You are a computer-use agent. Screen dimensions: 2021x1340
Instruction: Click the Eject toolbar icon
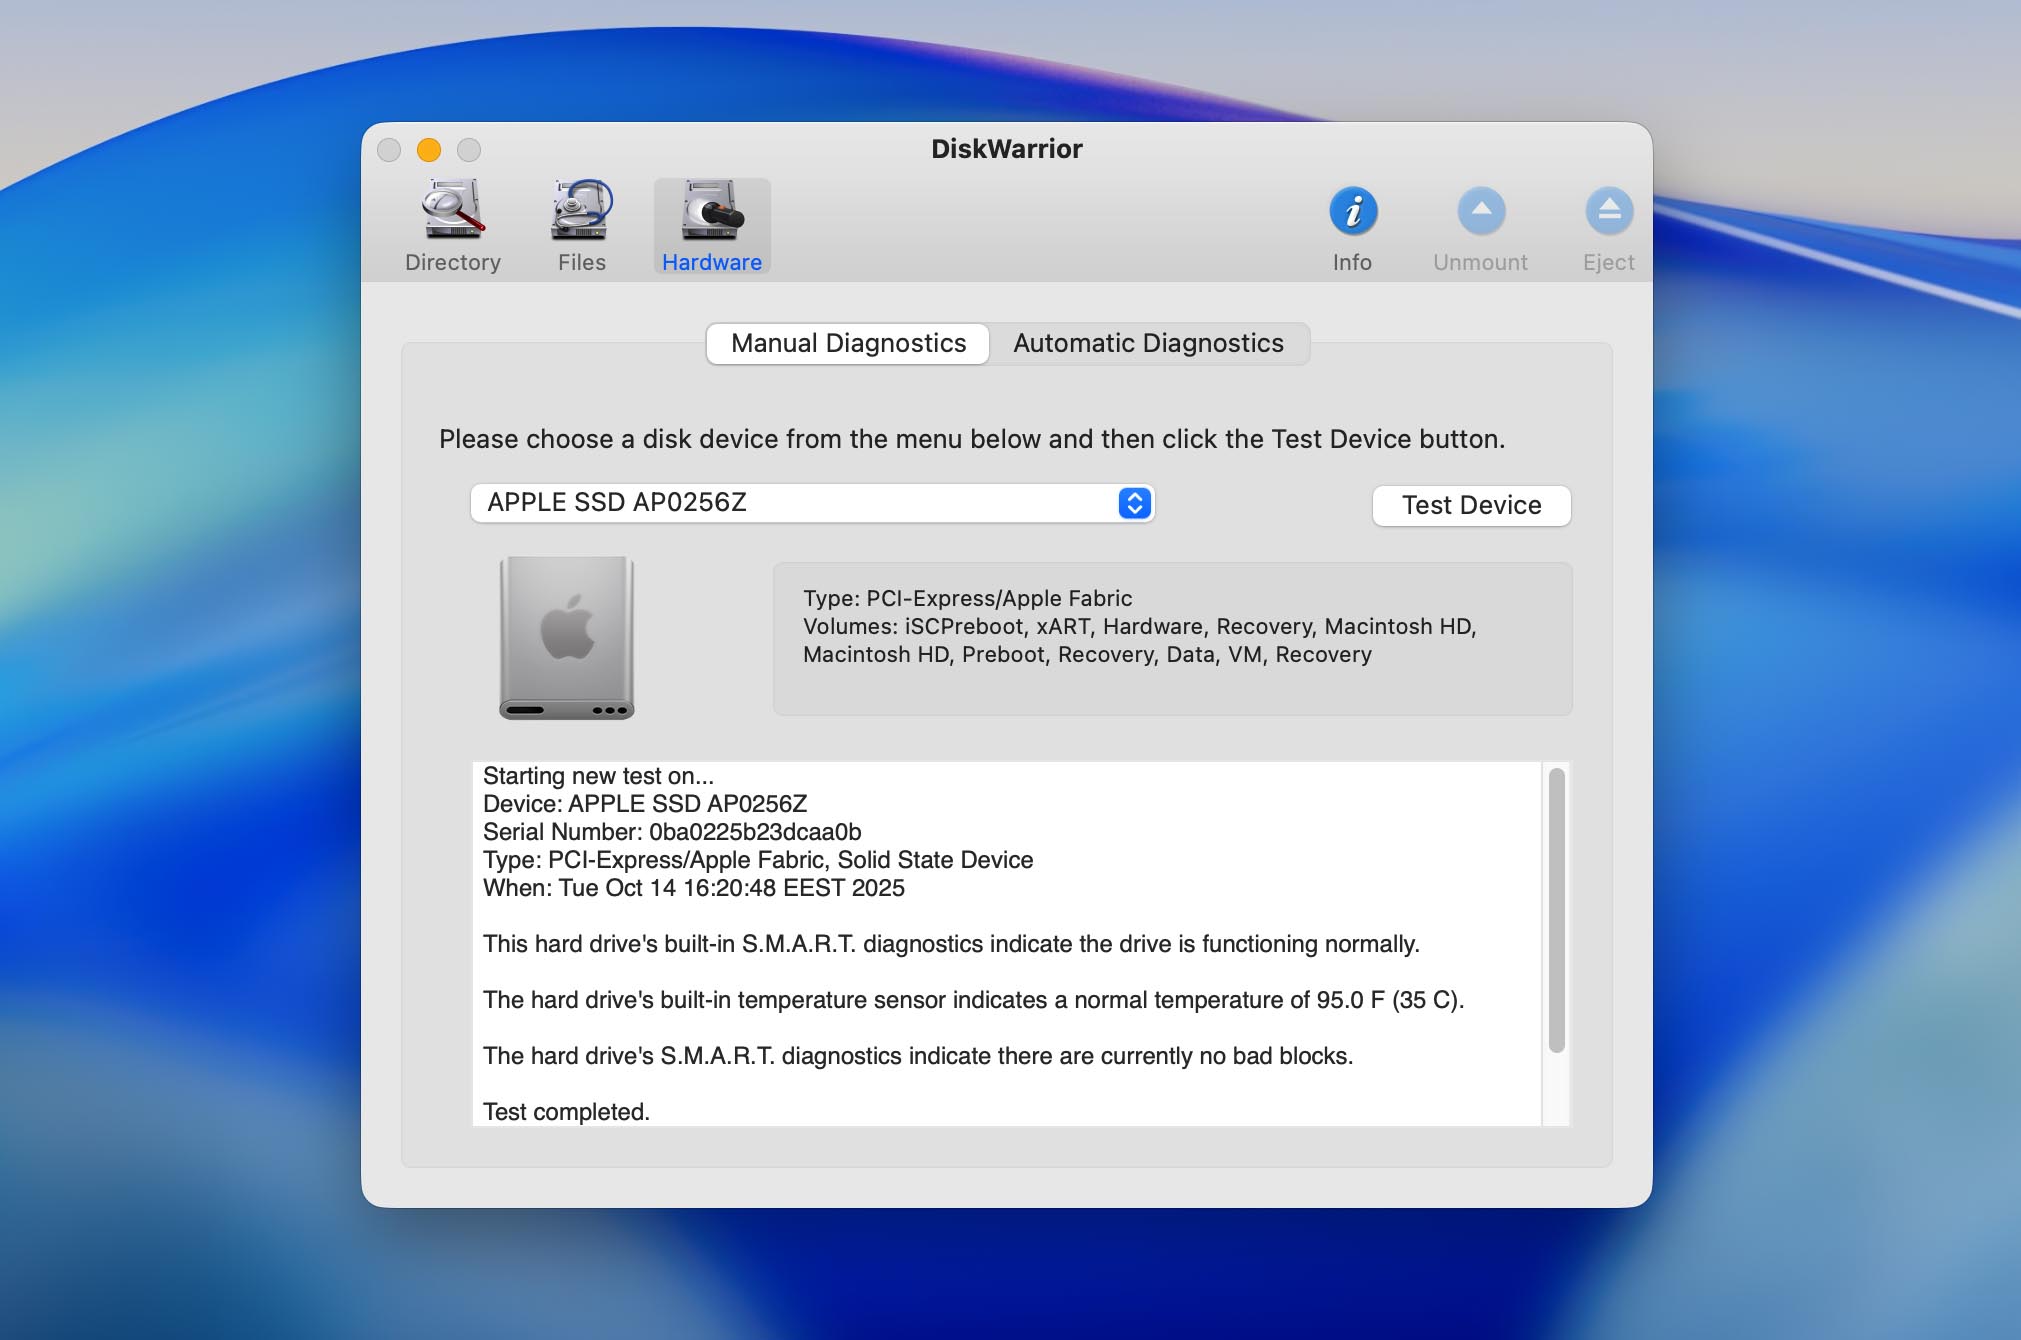1608,211
